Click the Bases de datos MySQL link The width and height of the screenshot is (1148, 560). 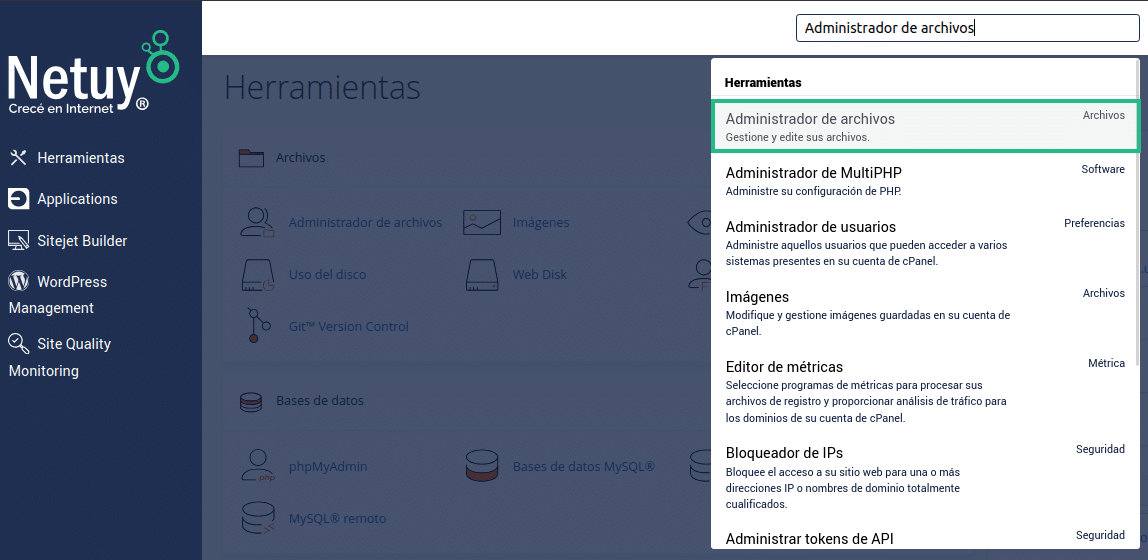583,466
